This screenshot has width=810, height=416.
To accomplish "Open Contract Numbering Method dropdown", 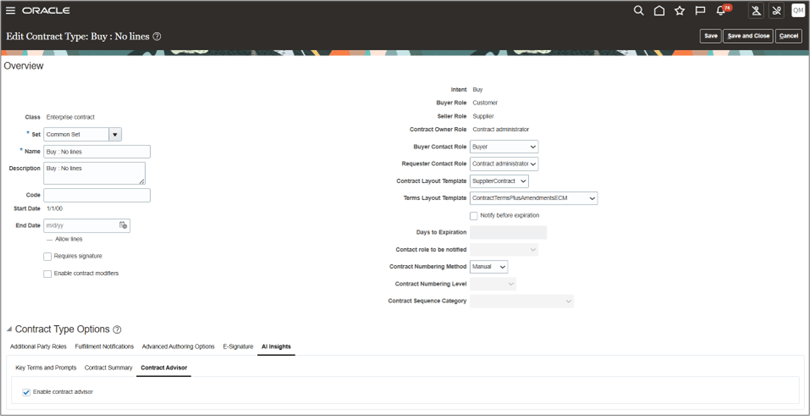I will 489,267.
